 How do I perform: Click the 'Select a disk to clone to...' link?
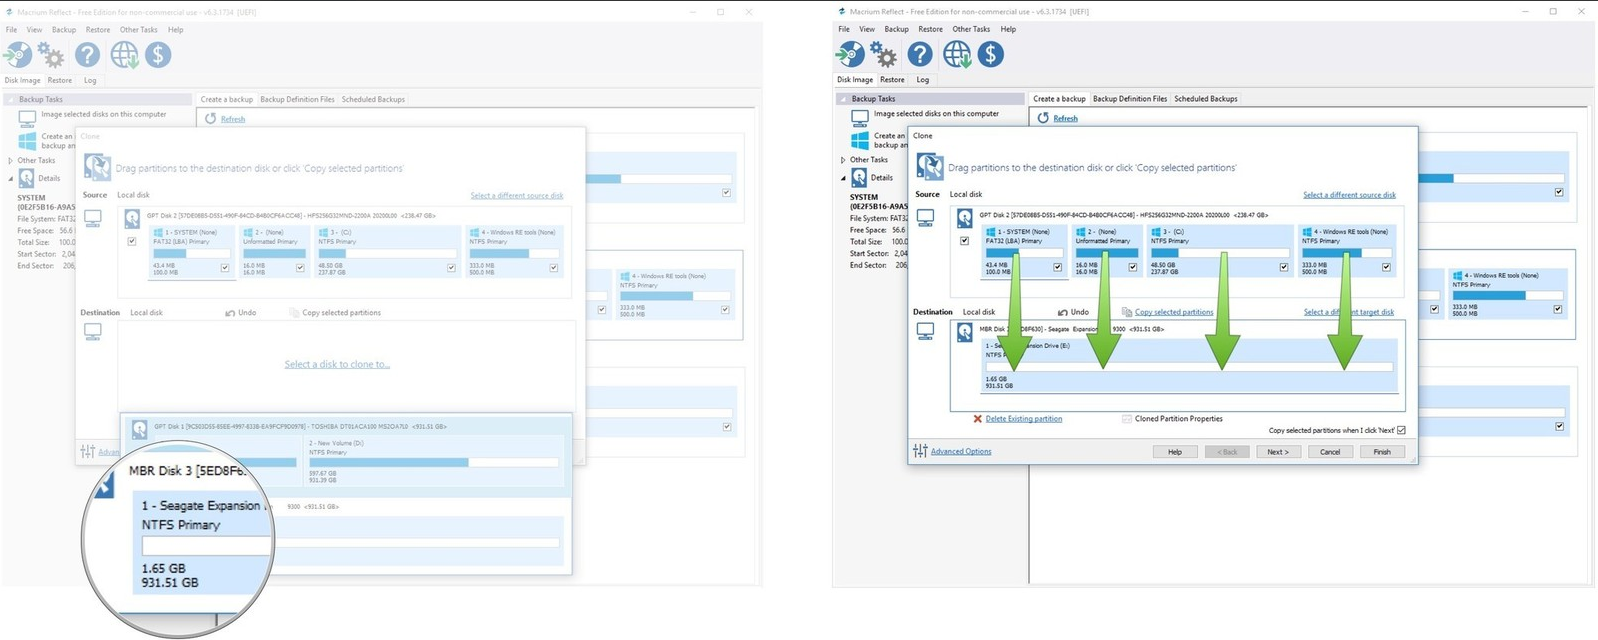(337, 364)
